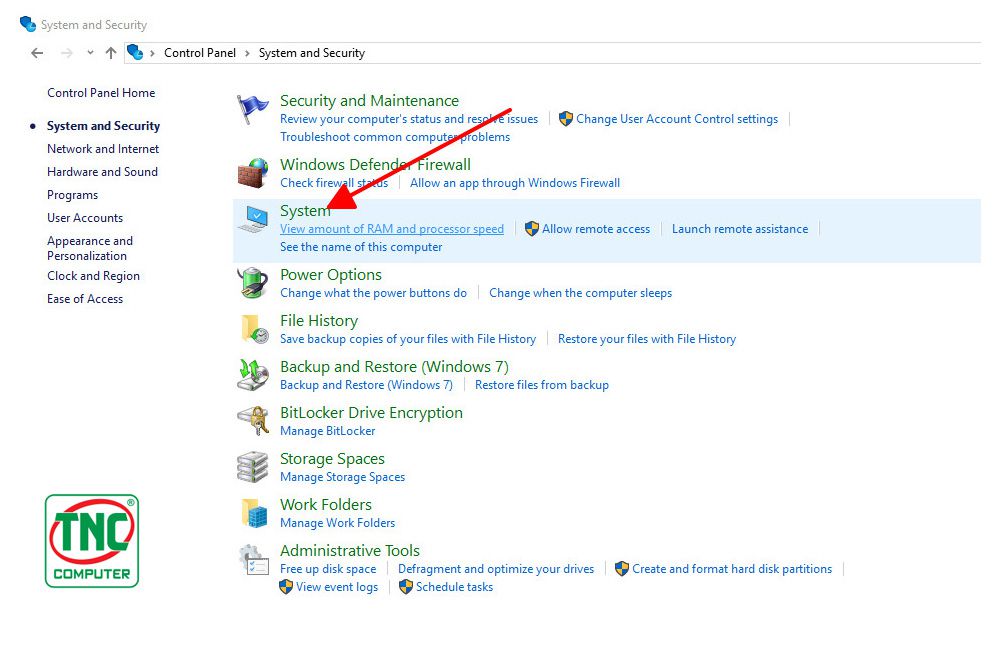This screenshot has width=1000, height=650.
Task: Open Ease of Access category
Action: click(85, 299)
